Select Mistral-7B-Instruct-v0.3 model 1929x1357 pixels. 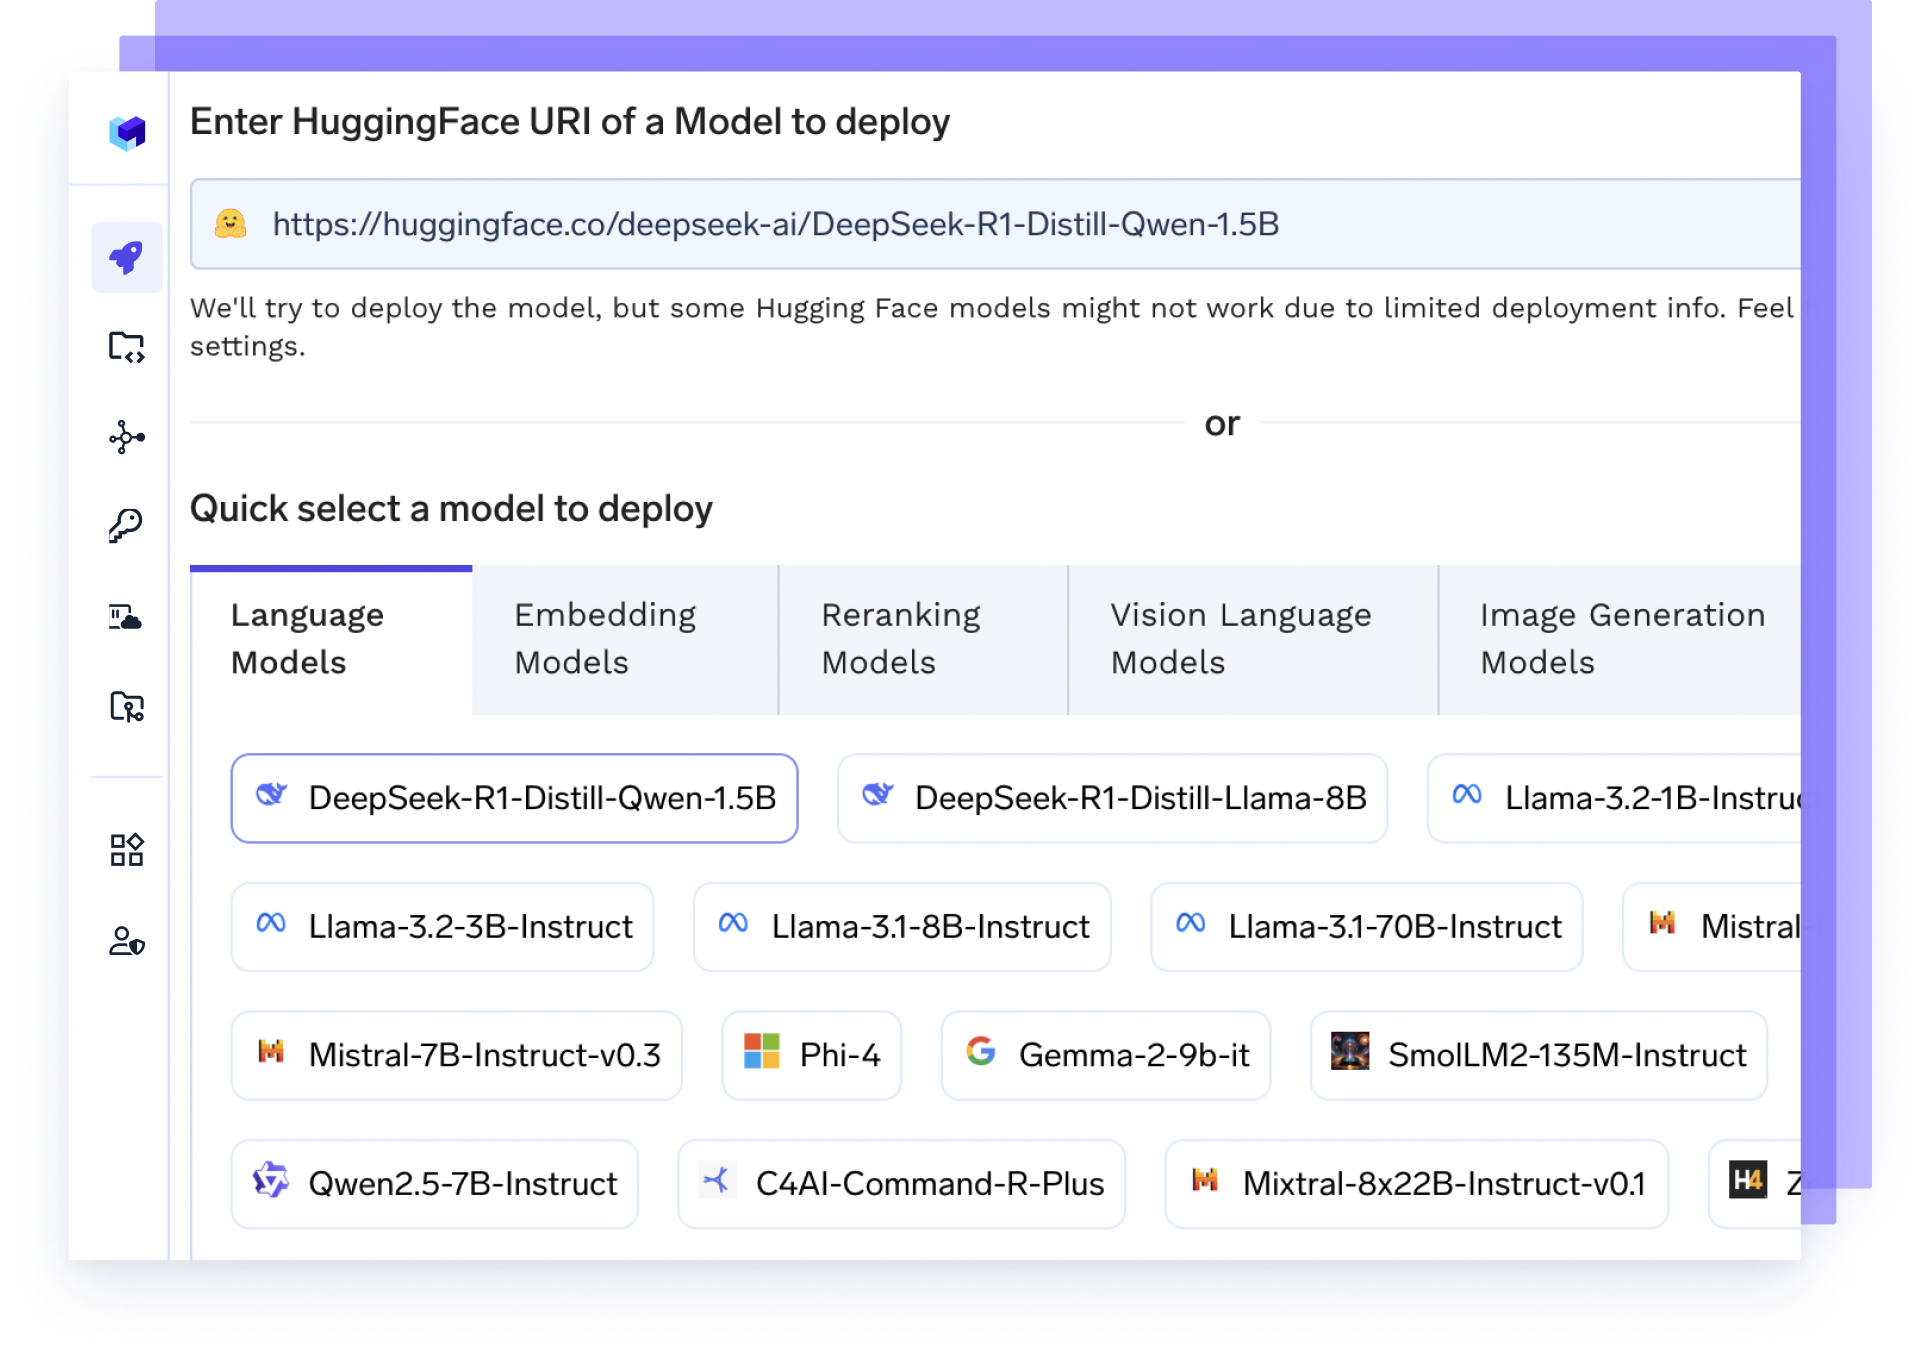(456, 1055)
